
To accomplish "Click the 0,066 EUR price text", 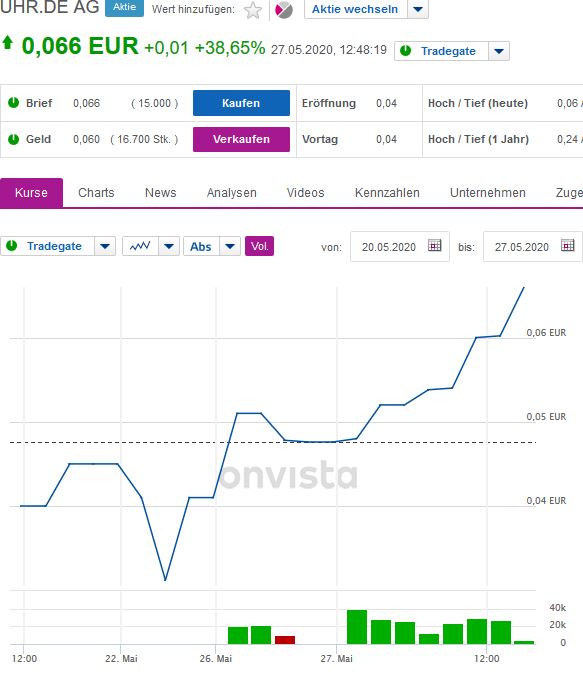I will (x=80, y=46).
